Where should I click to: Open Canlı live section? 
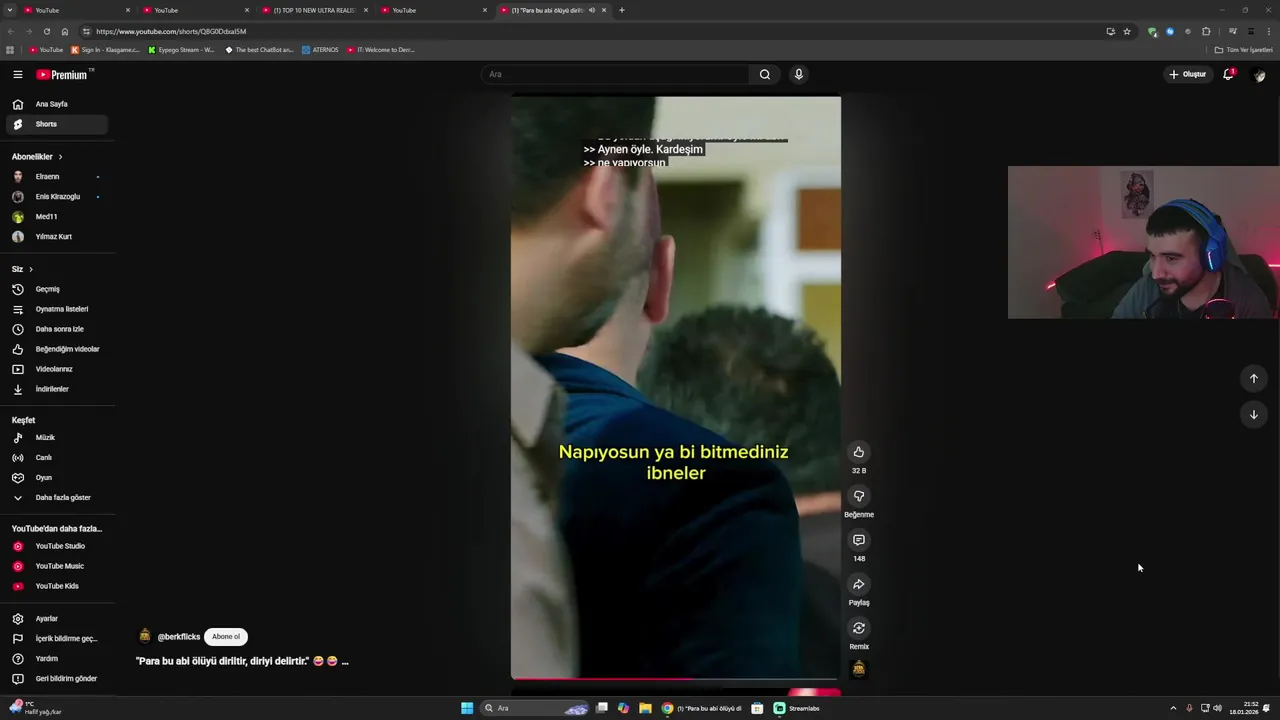point(56,458)
